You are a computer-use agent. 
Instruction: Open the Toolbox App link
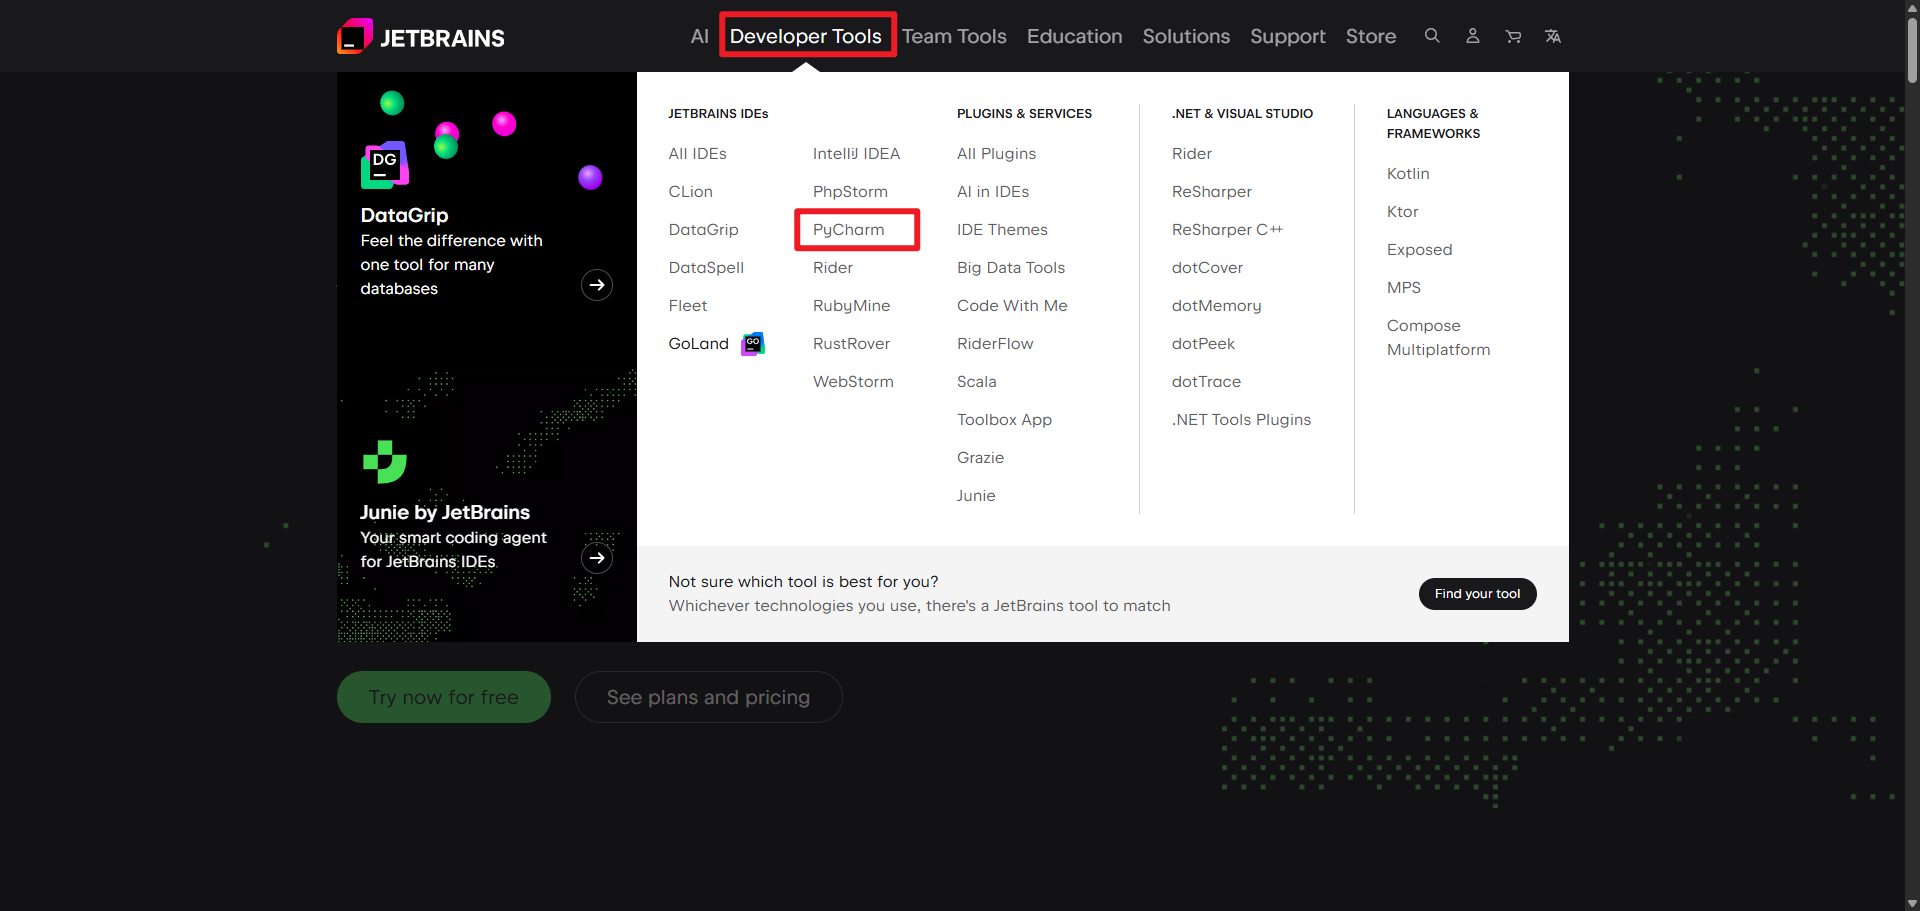click(x=1005, y=420)
